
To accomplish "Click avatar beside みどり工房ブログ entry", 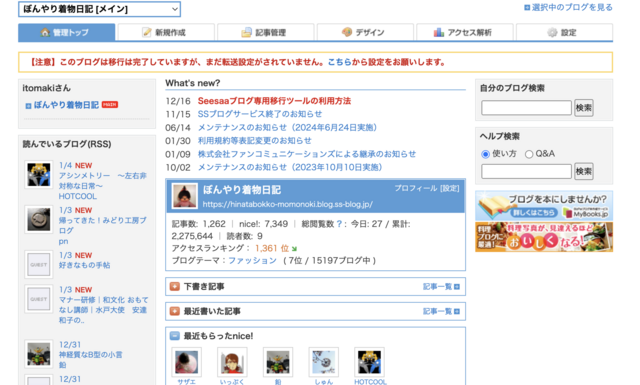I will 39,220.
